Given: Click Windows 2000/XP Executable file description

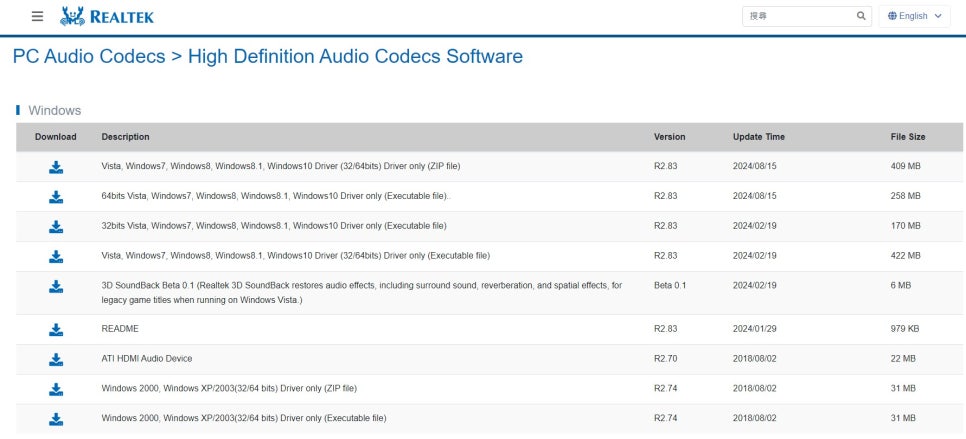Looking at the screenshot, I should (x=244, y=418).
